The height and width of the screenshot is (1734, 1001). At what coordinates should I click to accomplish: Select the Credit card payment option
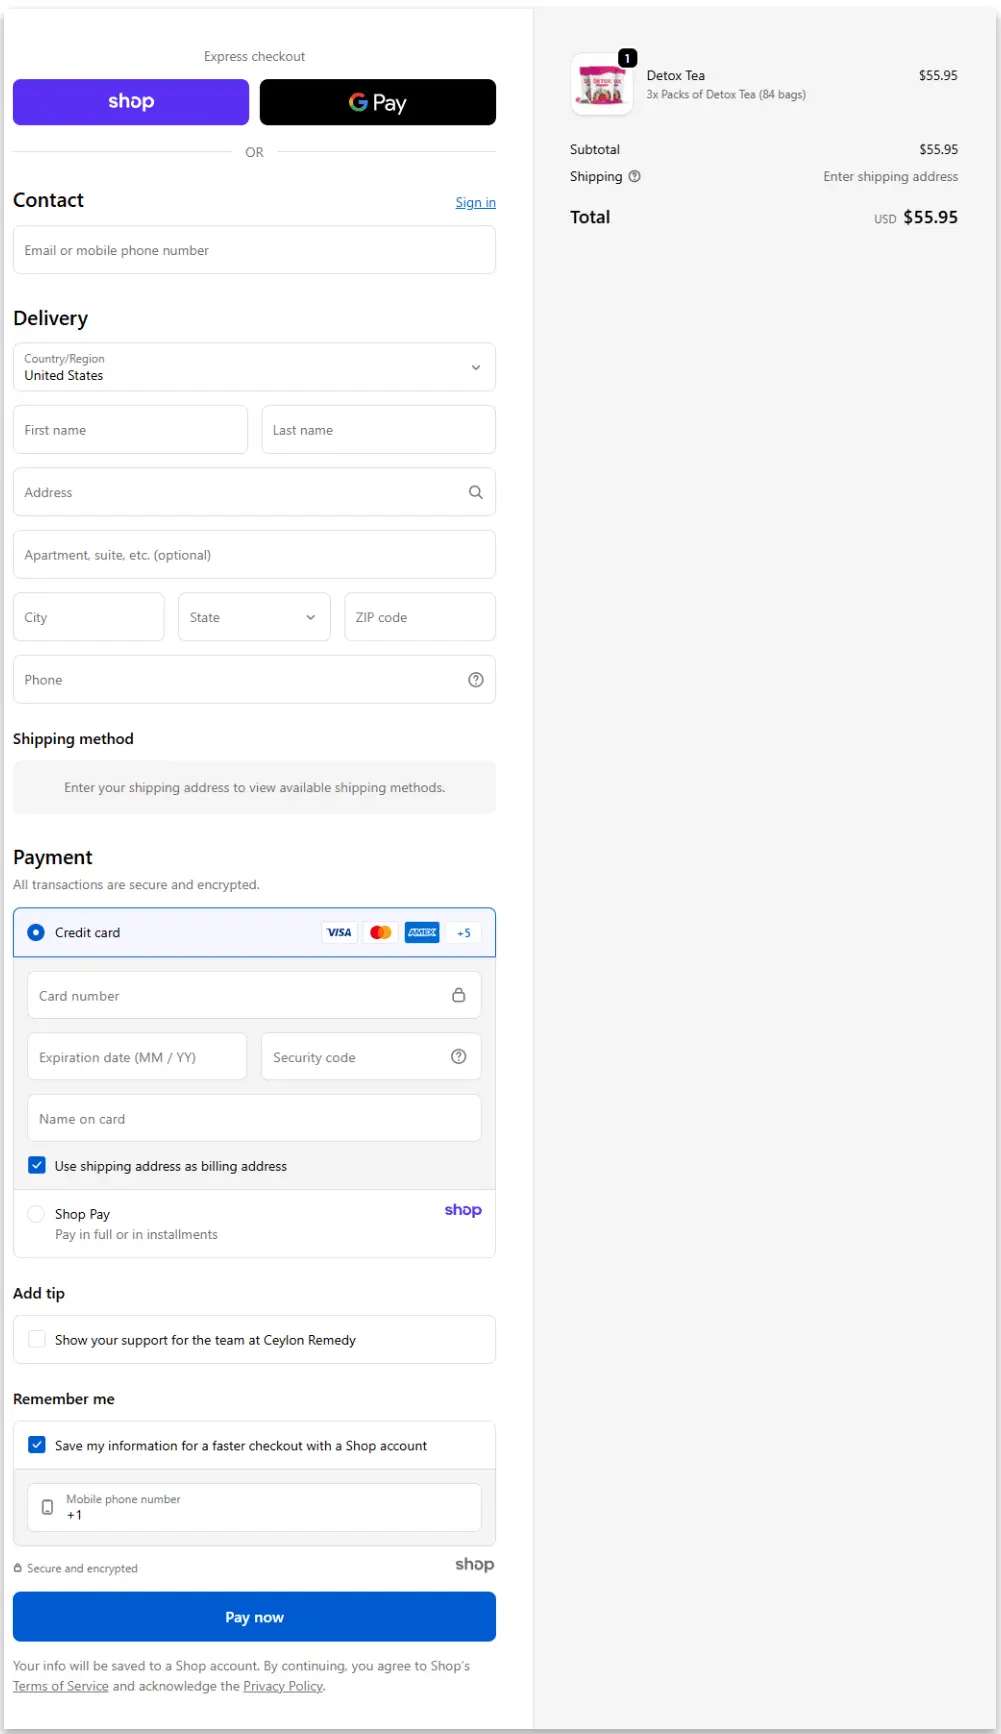click(36, 932)
